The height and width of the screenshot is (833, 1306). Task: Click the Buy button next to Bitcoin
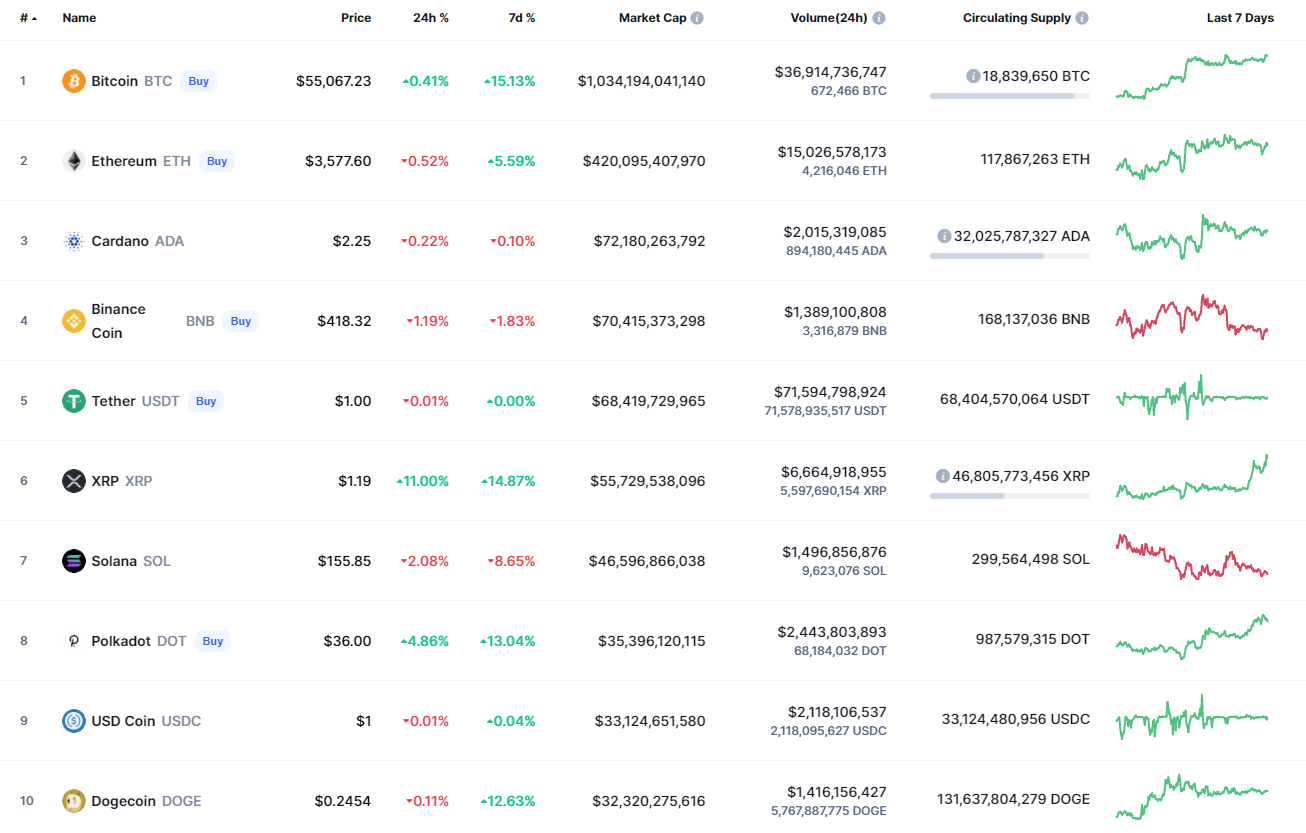pos(199,81)
